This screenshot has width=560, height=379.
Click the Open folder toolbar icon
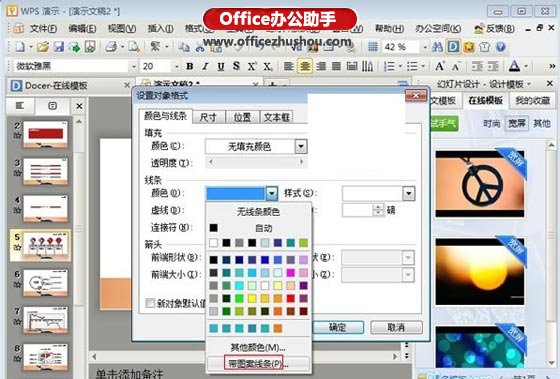tap(42, 47)
